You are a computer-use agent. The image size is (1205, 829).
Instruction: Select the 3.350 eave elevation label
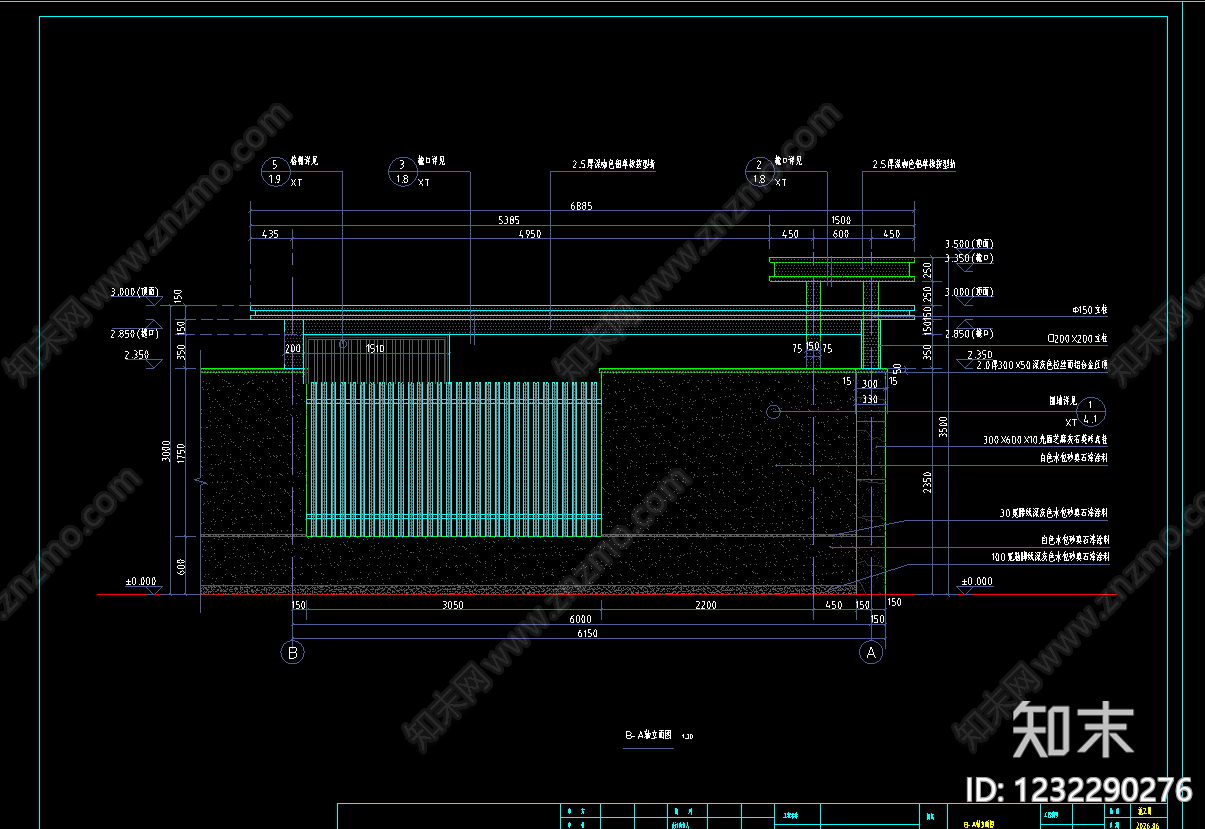969,258
